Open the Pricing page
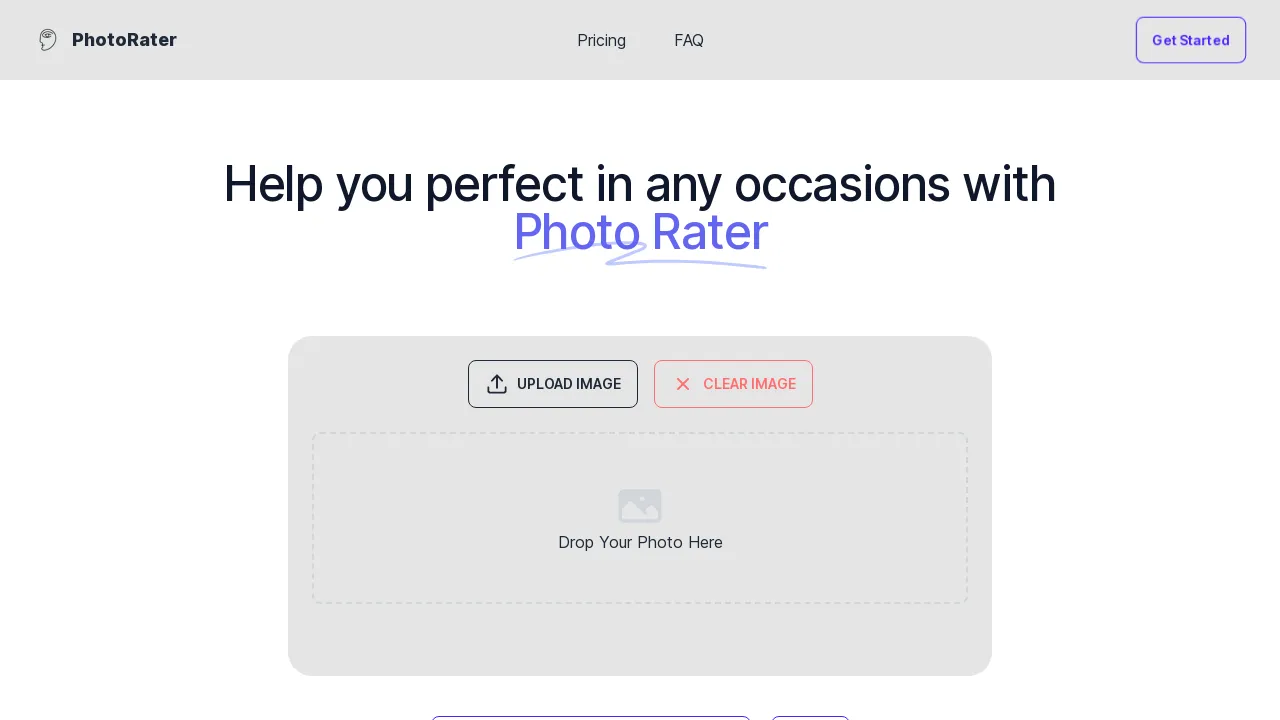This screenshot has width=1280, height=720. pyautogui.click(x=601, y=40)
